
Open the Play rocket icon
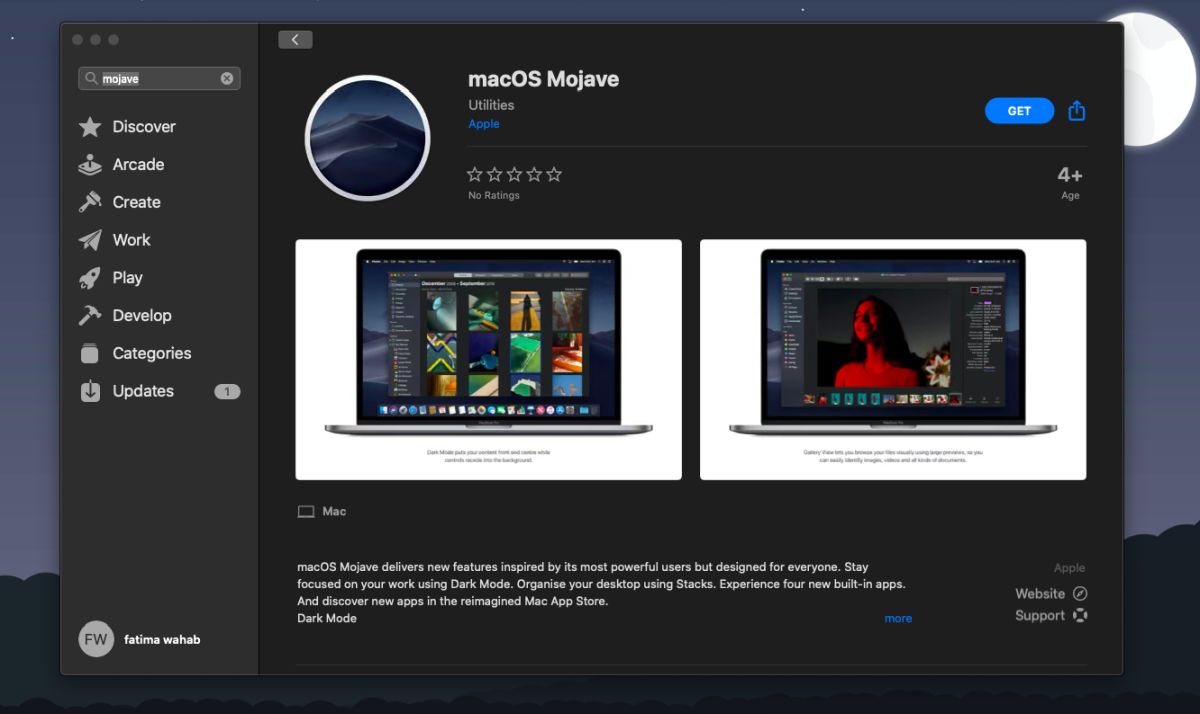point(90,278)
